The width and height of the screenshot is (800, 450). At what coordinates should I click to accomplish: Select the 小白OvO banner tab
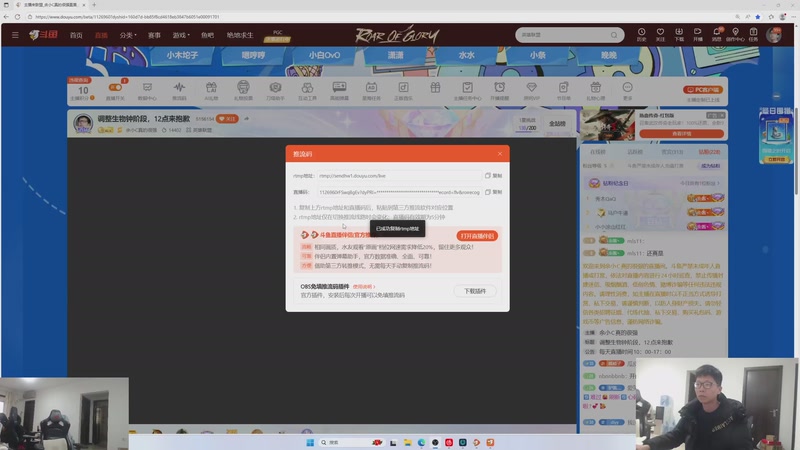(324, 55)
